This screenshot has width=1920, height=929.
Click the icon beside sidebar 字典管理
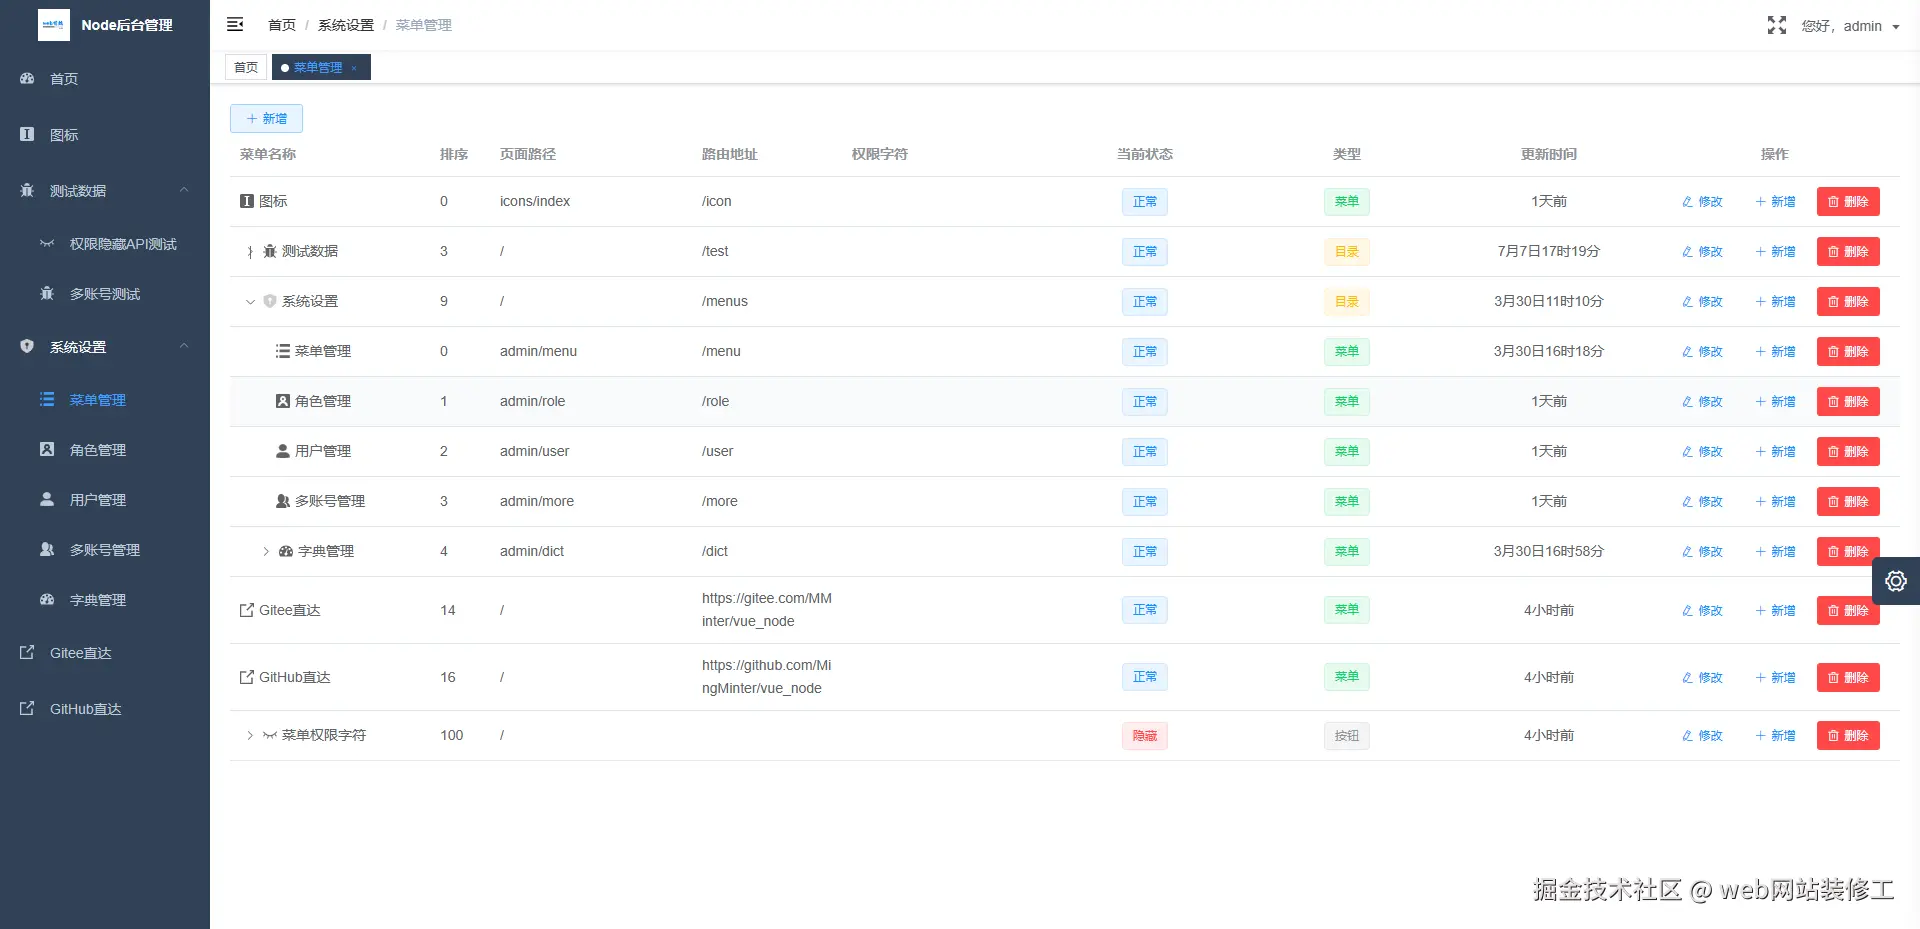(x=47, y=599)
